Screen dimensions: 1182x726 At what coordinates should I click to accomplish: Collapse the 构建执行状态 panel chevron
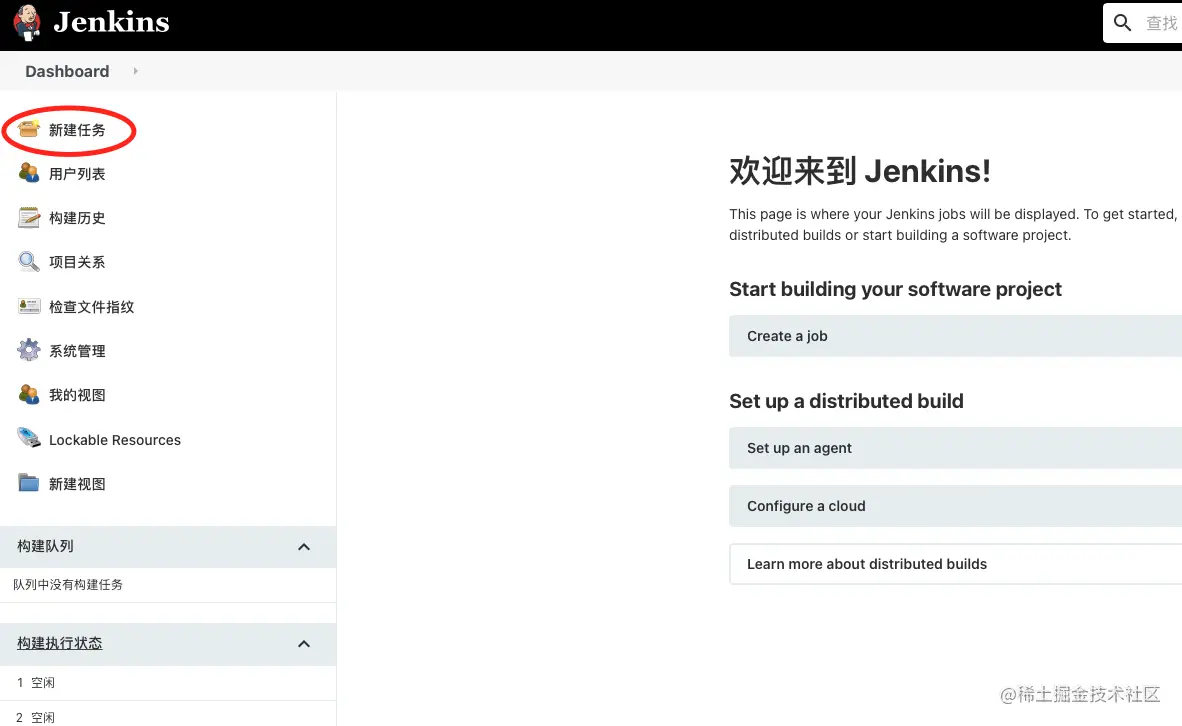tap(304, 644)
